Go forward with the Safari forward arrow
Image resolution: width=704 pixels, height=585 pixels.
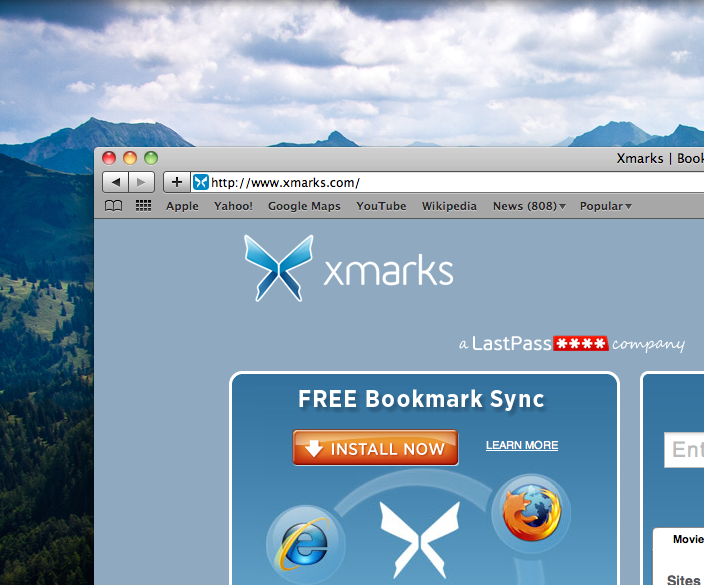(x=141, y=182)
